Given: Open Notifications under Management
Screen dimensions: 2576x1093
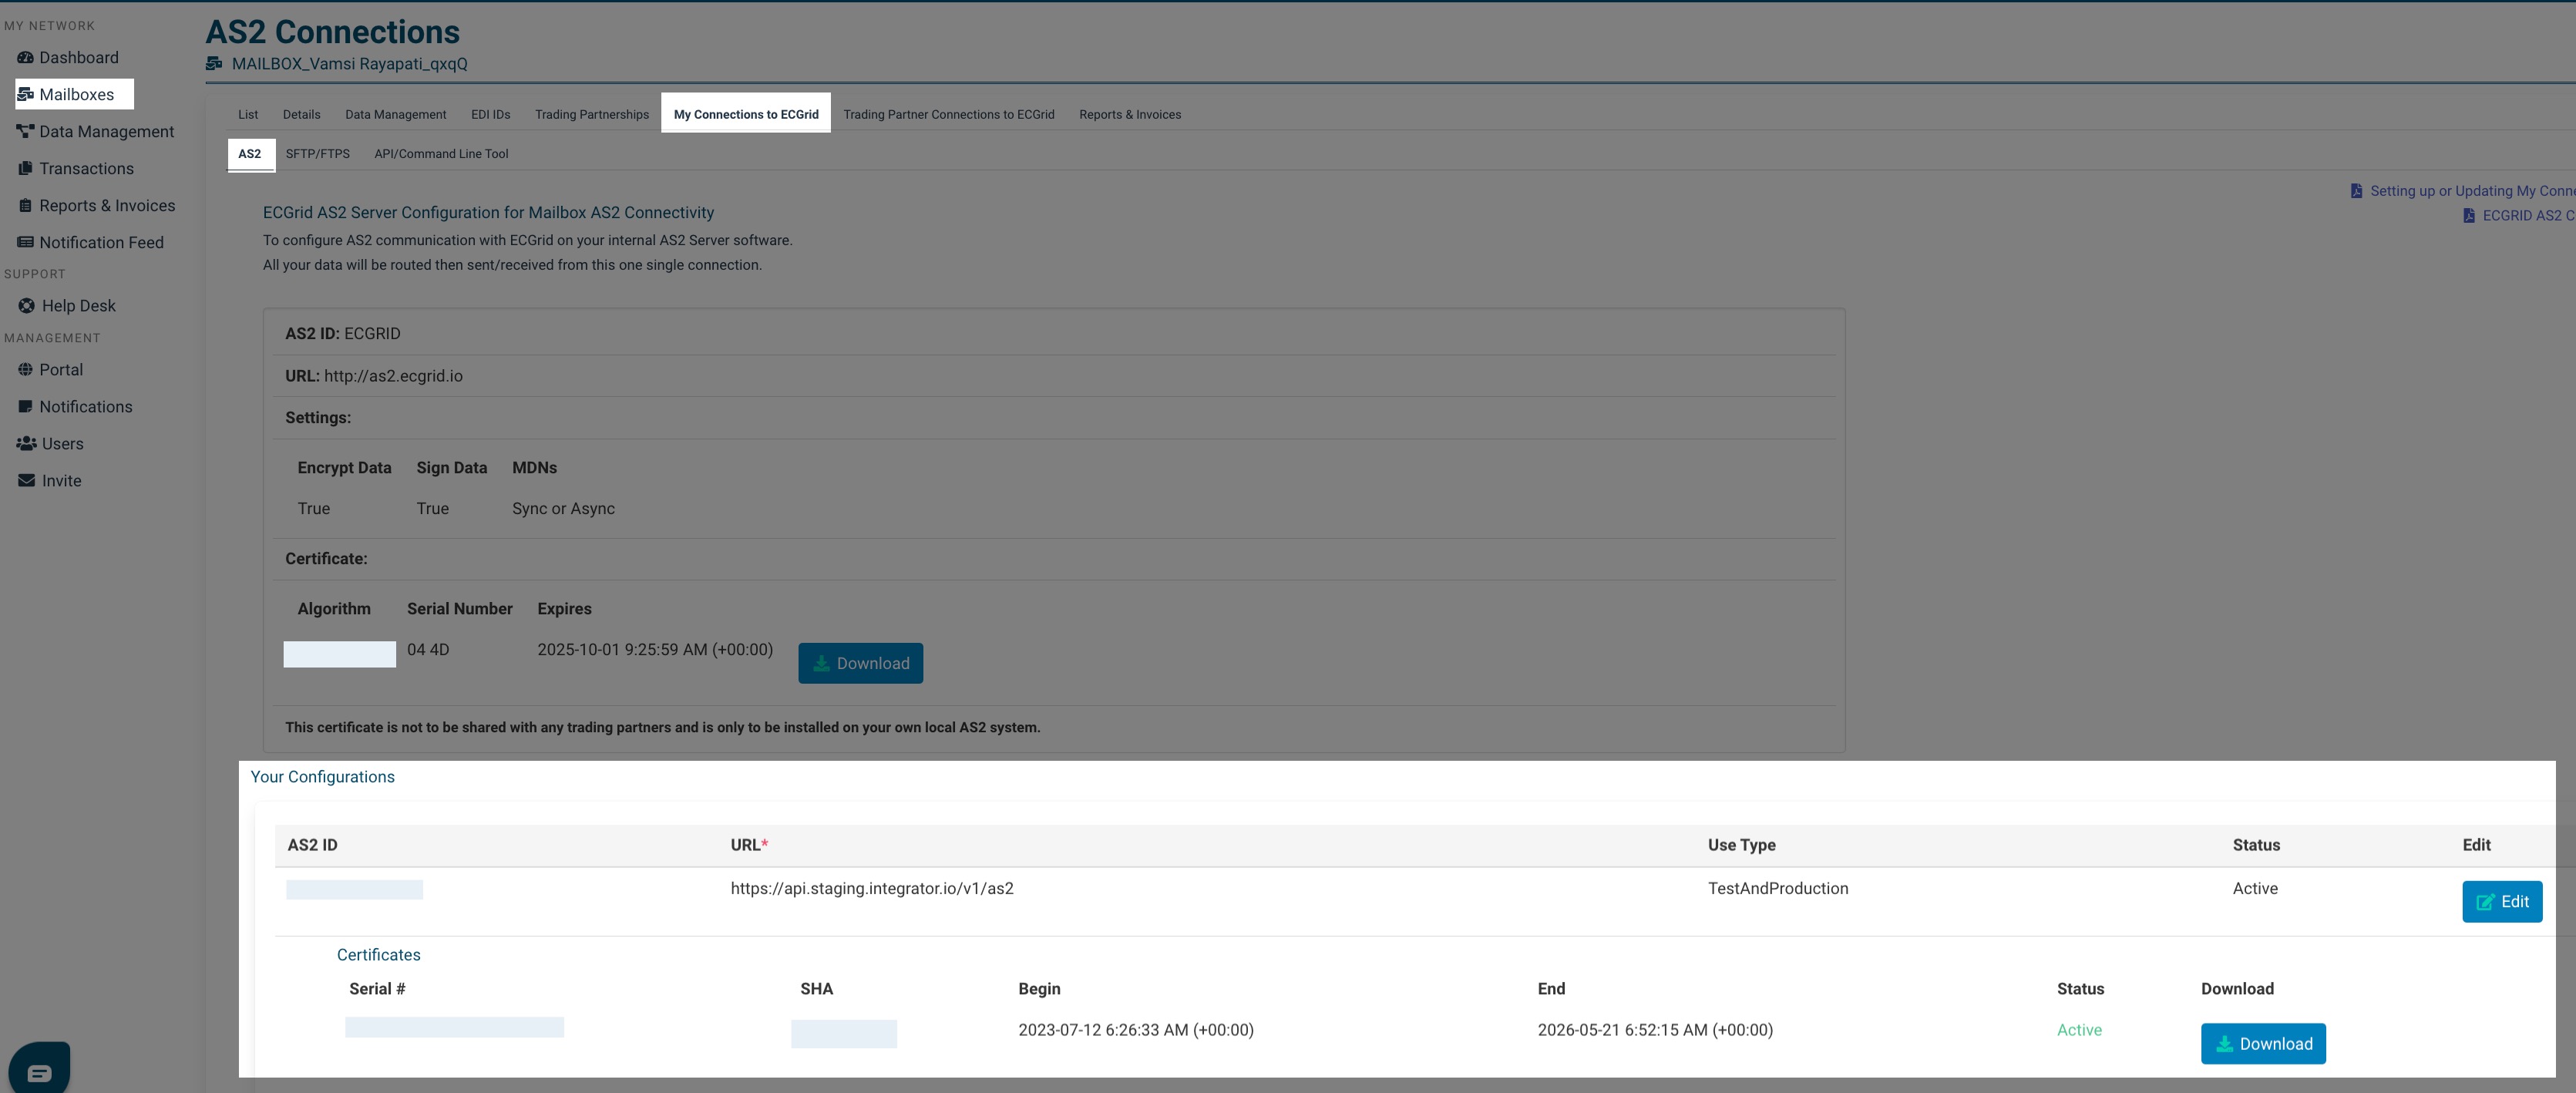Looking at the screenshot, I should coord(85,406).
